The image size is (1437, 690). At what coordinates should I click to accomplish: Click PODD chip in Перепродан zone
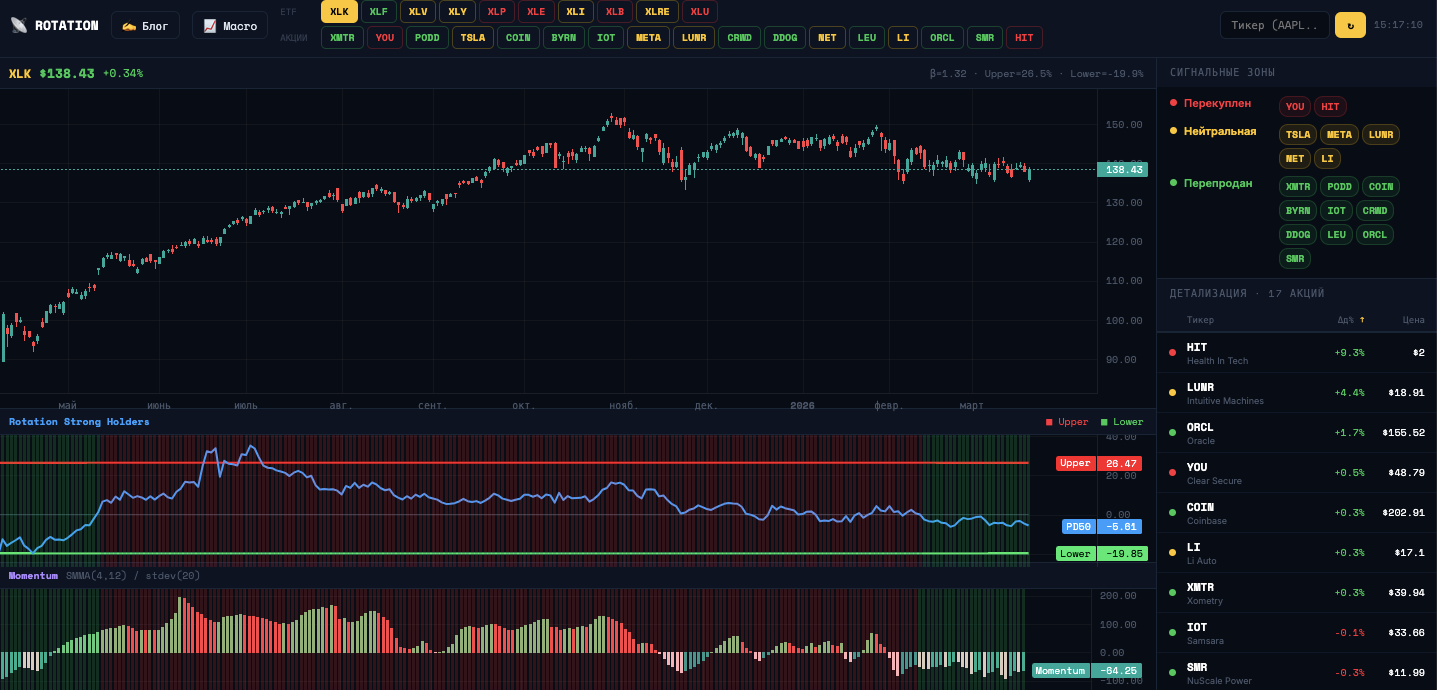(x=1339, y=187)
